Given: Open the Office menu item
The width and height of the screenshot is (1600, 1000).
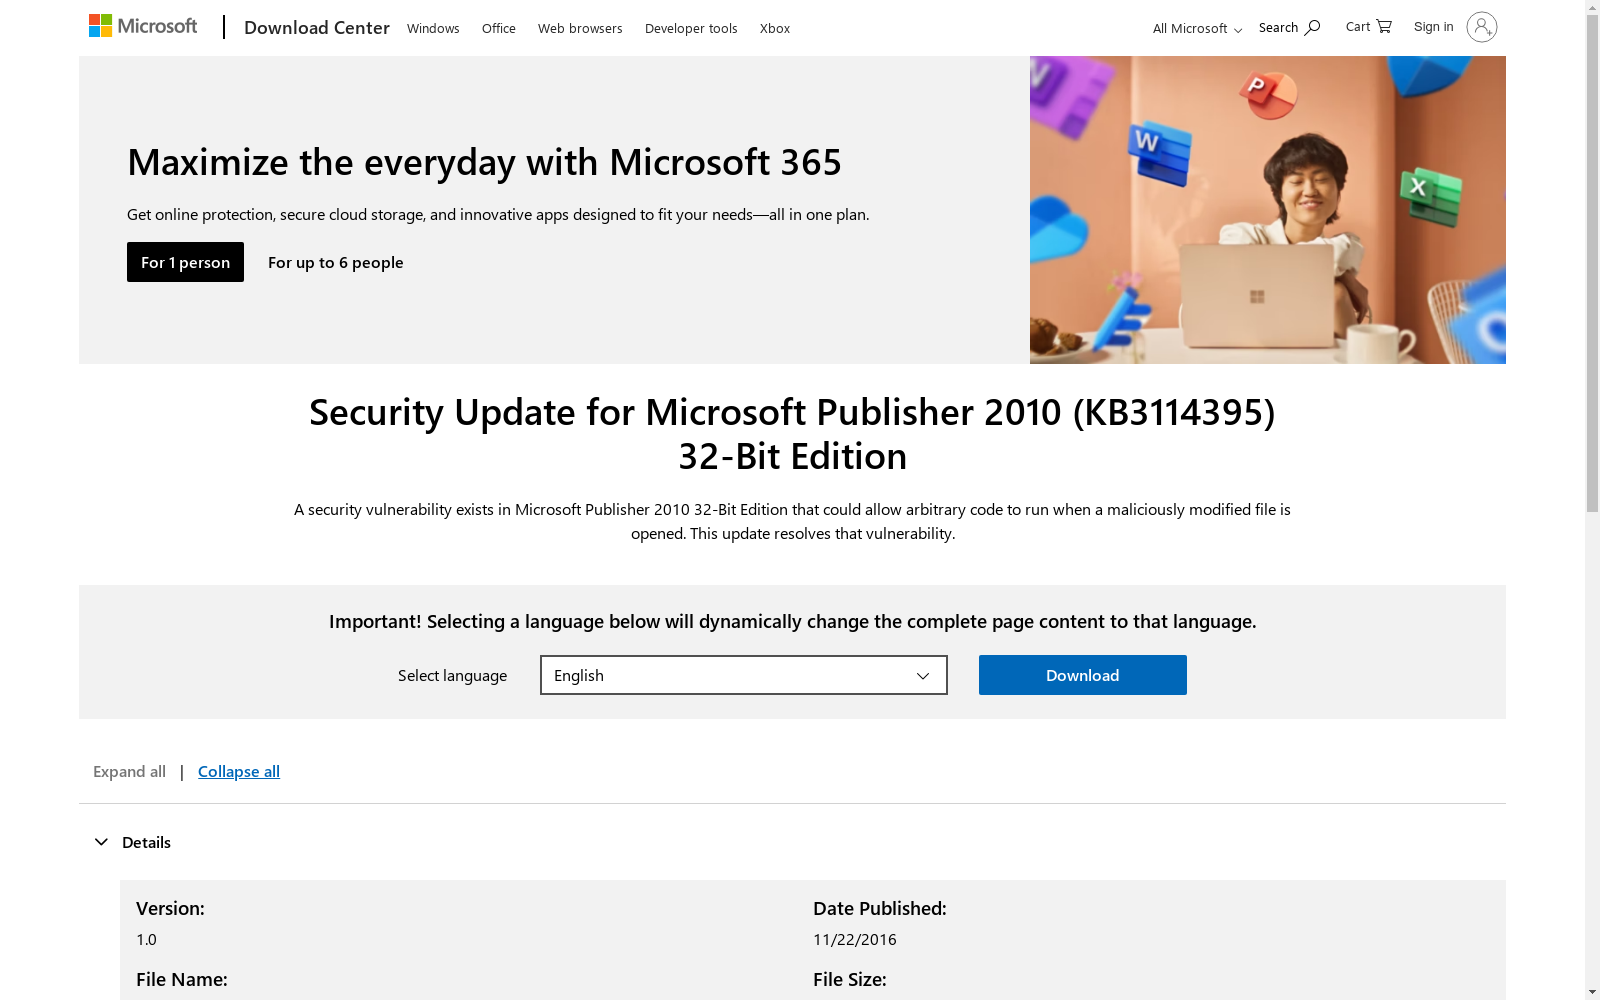Looking at the screenshot, I should coord(499,28).
